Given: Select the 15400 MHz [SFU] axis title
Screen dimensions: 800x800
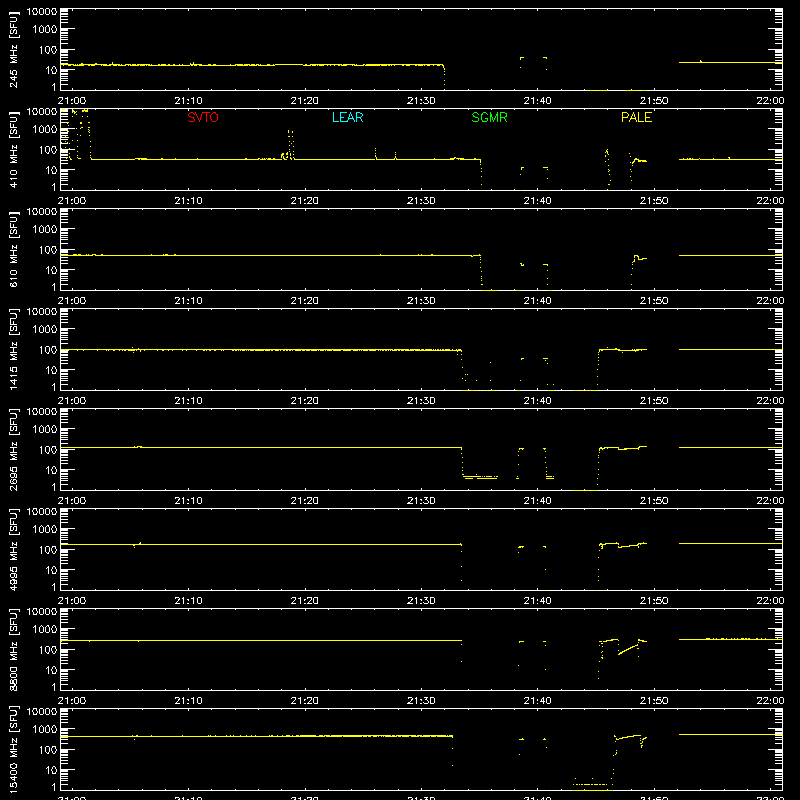Looking at the screenshot, I should [x=14, y=750].
